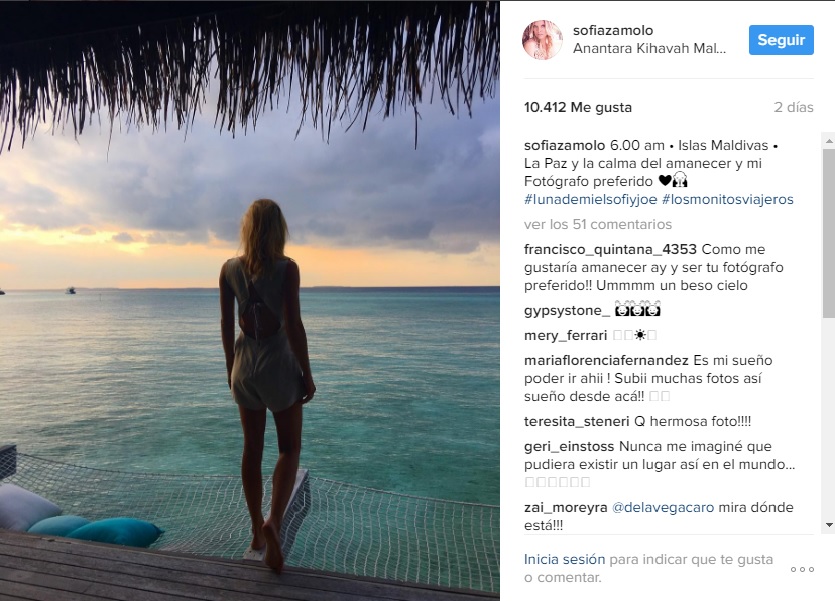Open the sofiazamolo username in header

pyautogui.click(x=613, y=30)
